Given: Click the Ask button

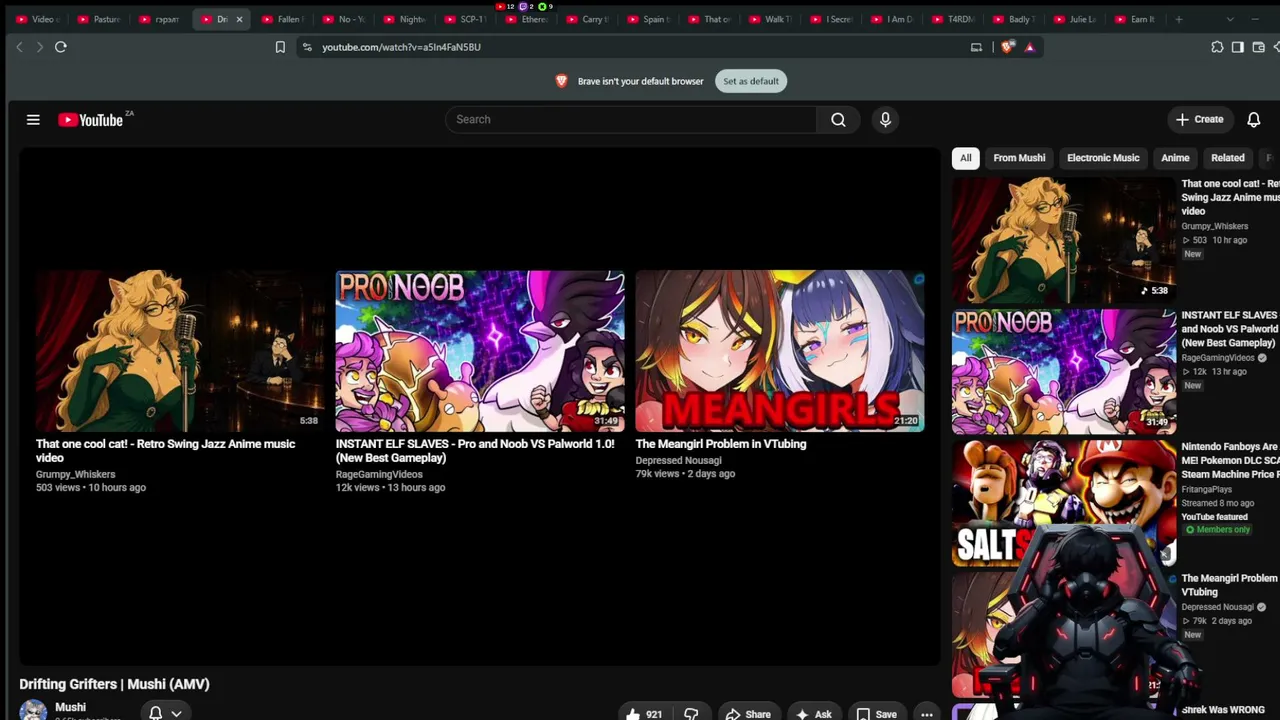Looking at the screenshot, I should tap(814, 714).
